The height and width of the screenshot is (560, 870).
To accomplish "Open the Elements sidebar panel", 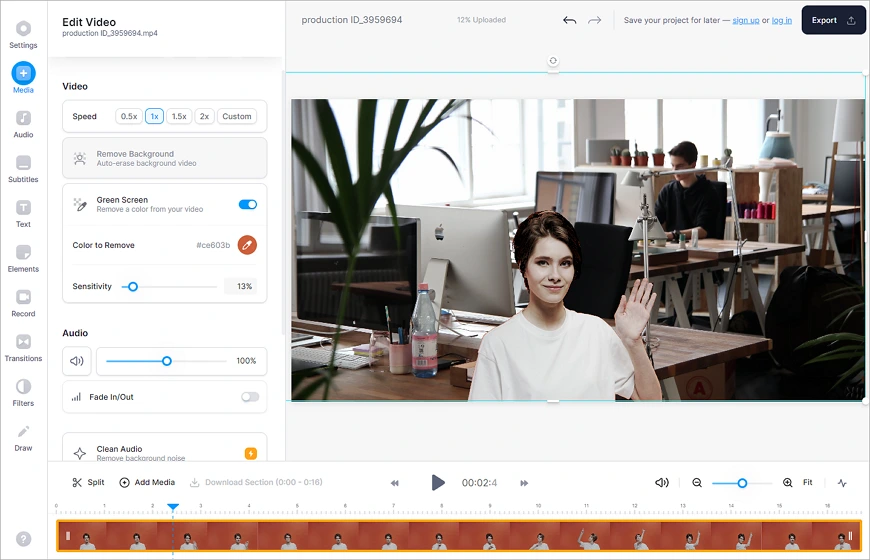I will [x=23, y=259].
